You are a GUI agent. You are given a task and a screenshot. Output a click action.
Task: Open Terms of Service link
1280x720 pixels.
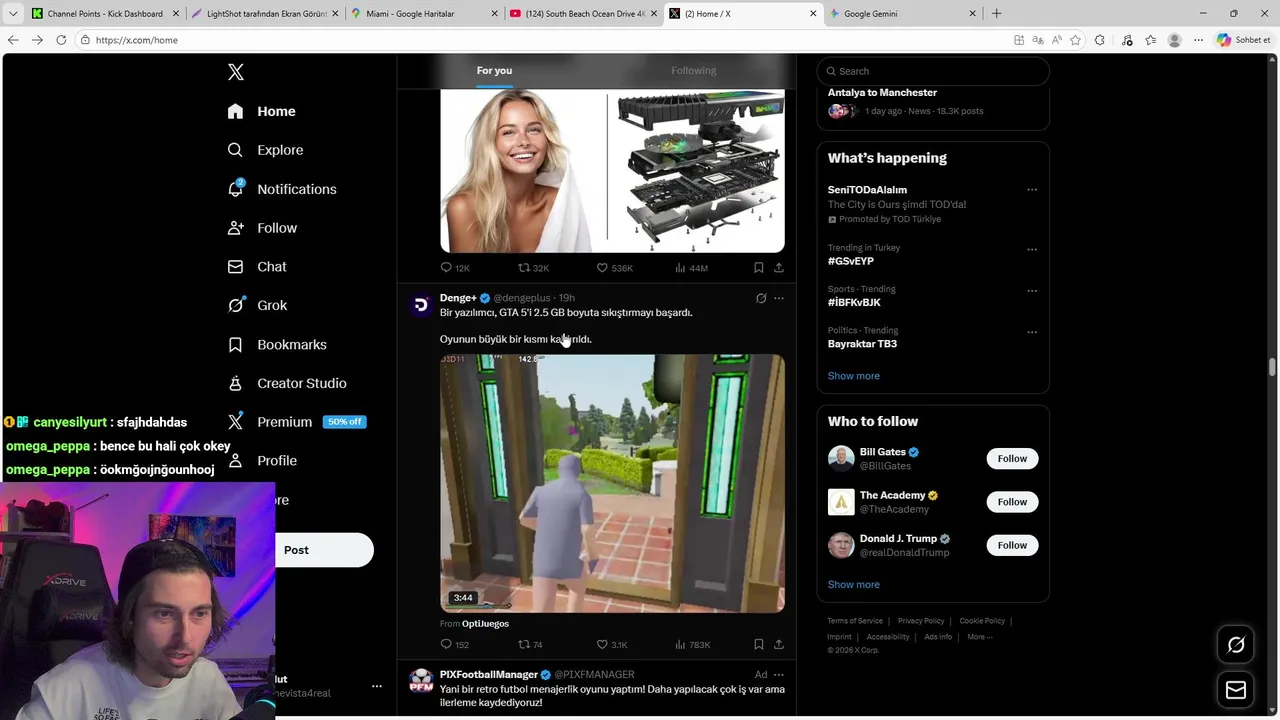click(855, 621)
